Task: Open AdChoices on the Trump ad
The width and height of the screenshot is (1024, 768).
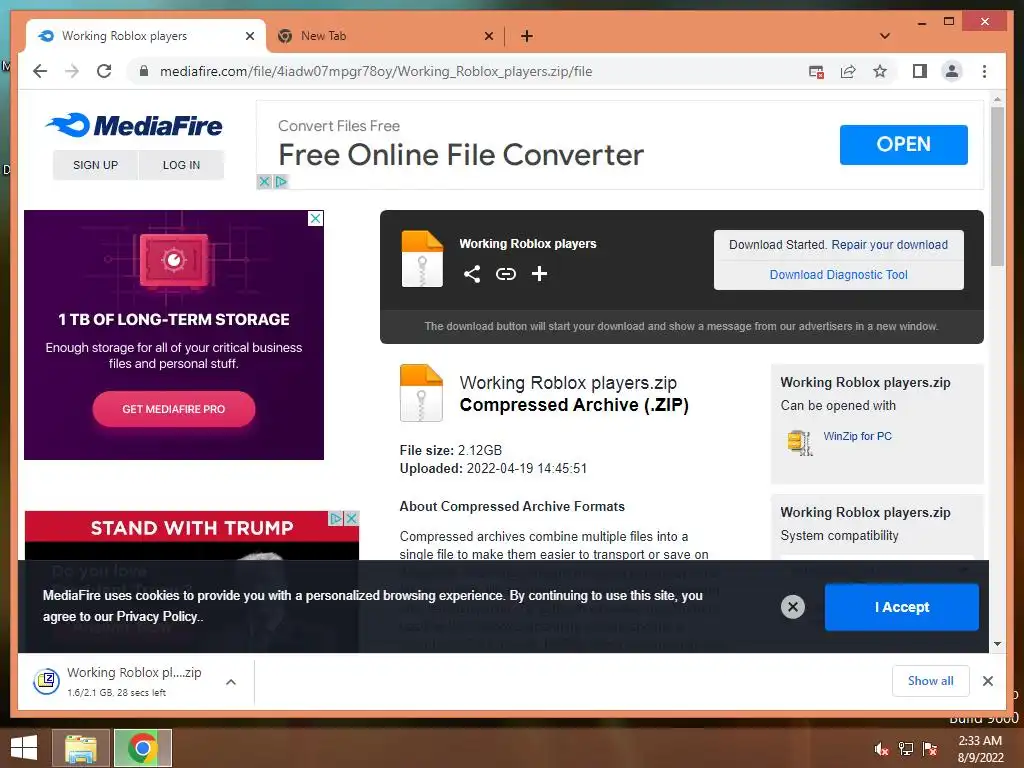Action: point(336,519)
